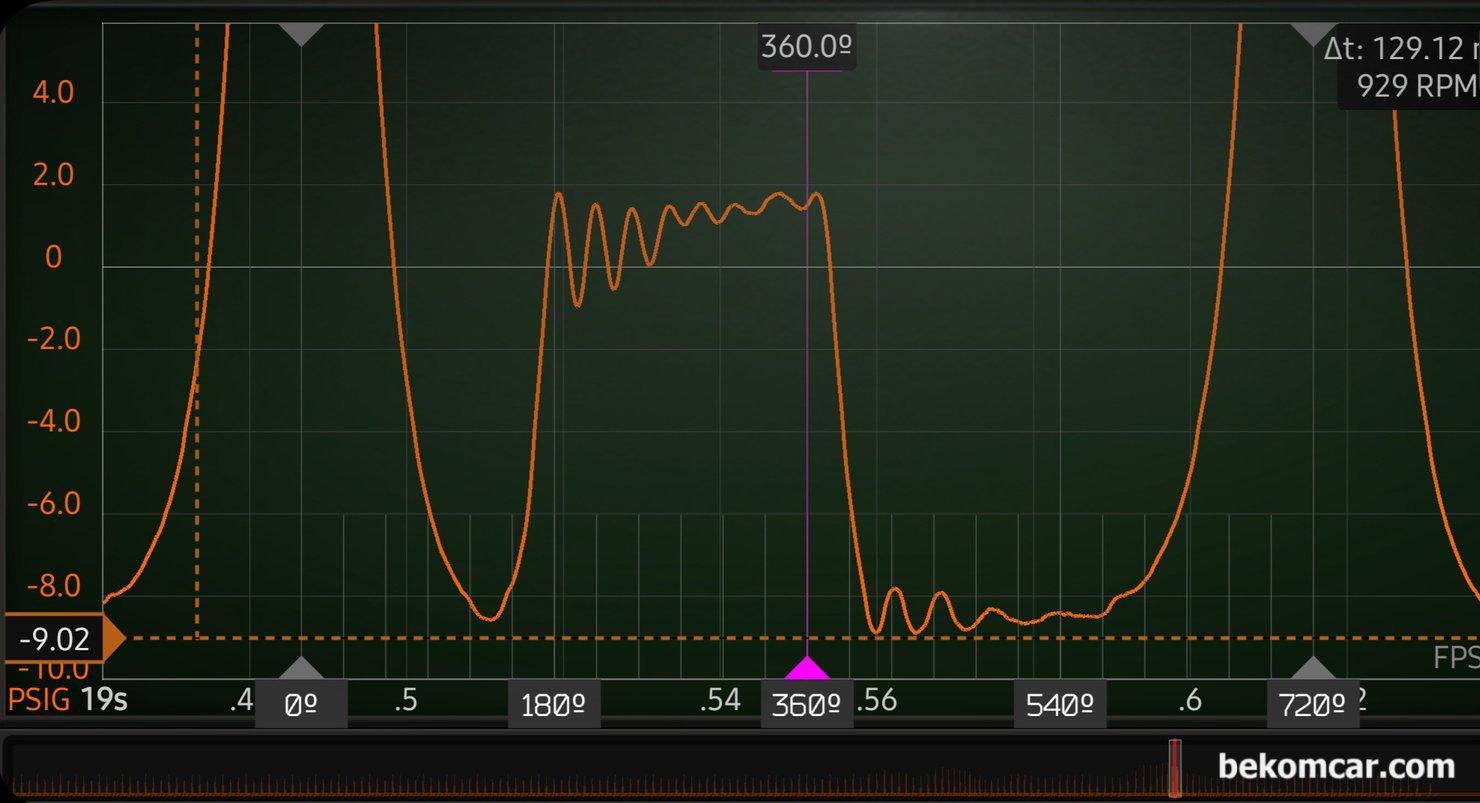This screenshot has width=1480, height=803.
Task: Click the red playhead in the overview strip
Action: [x=1175, y=767]
